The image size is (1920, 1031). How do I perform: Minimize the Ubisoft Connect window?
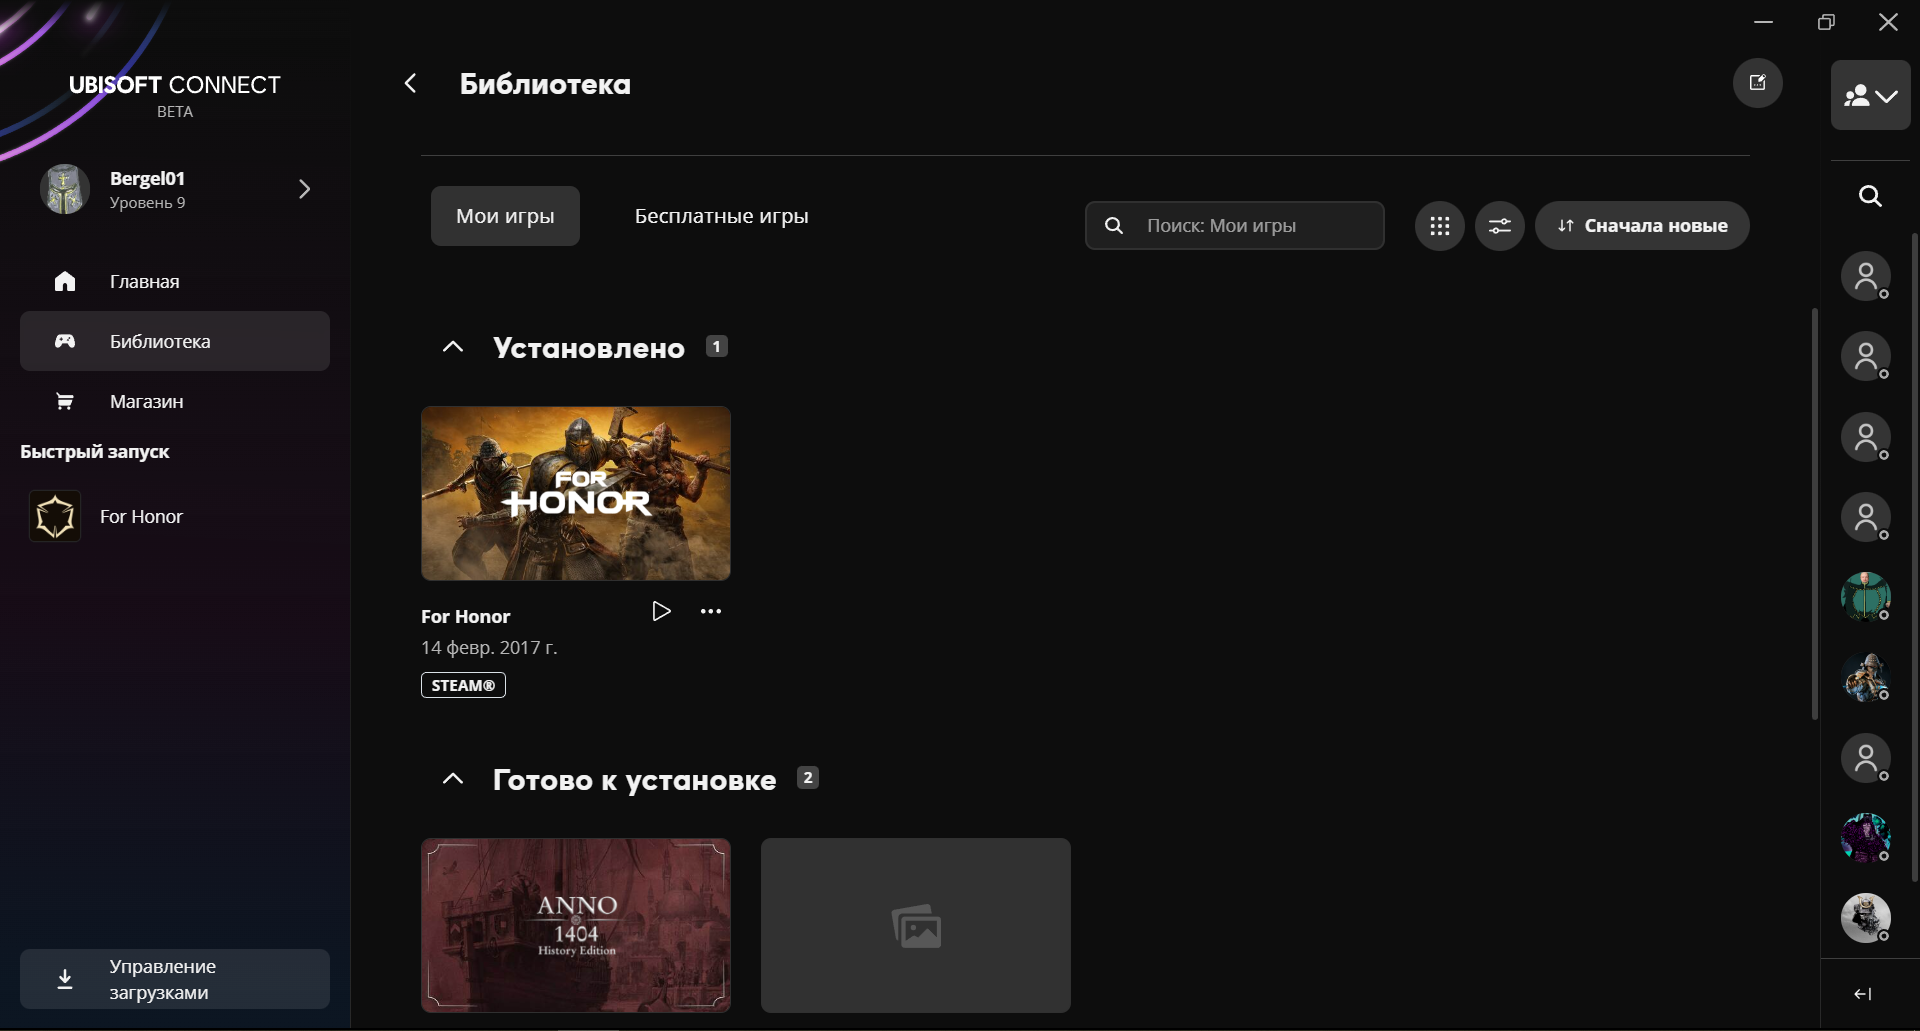click(x=1764, y=22)
